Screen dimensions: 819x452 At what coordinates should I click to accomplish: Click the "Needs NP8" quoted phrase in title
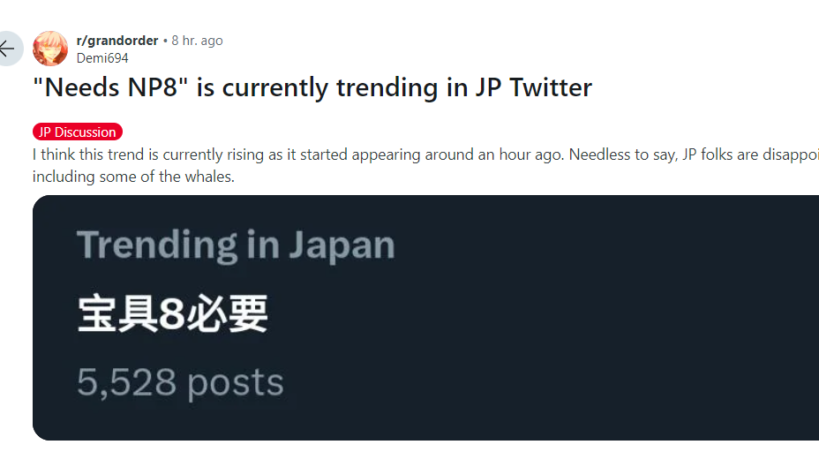point(111,88)
